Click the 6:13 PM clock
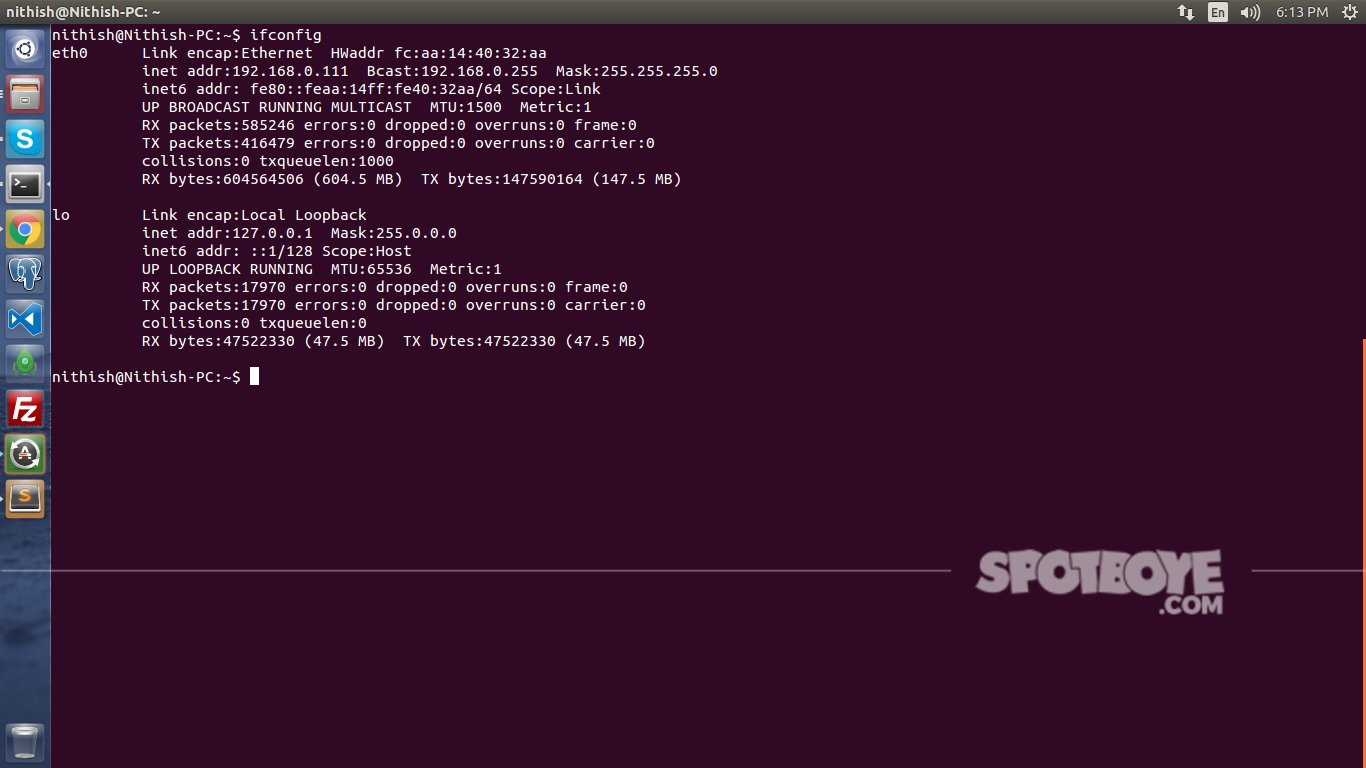 click(1301, 12)
